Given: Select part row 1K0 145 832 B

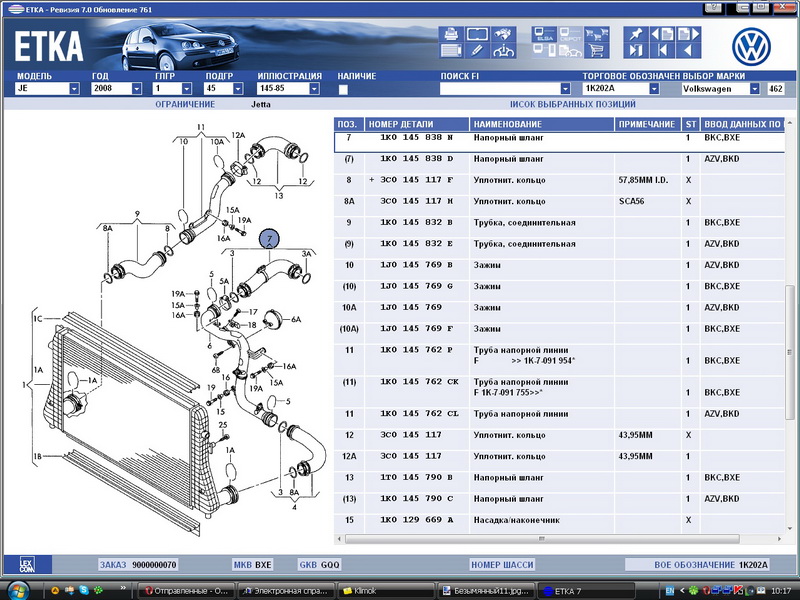Looking at the screenshot, I should [x=559, y=228].
